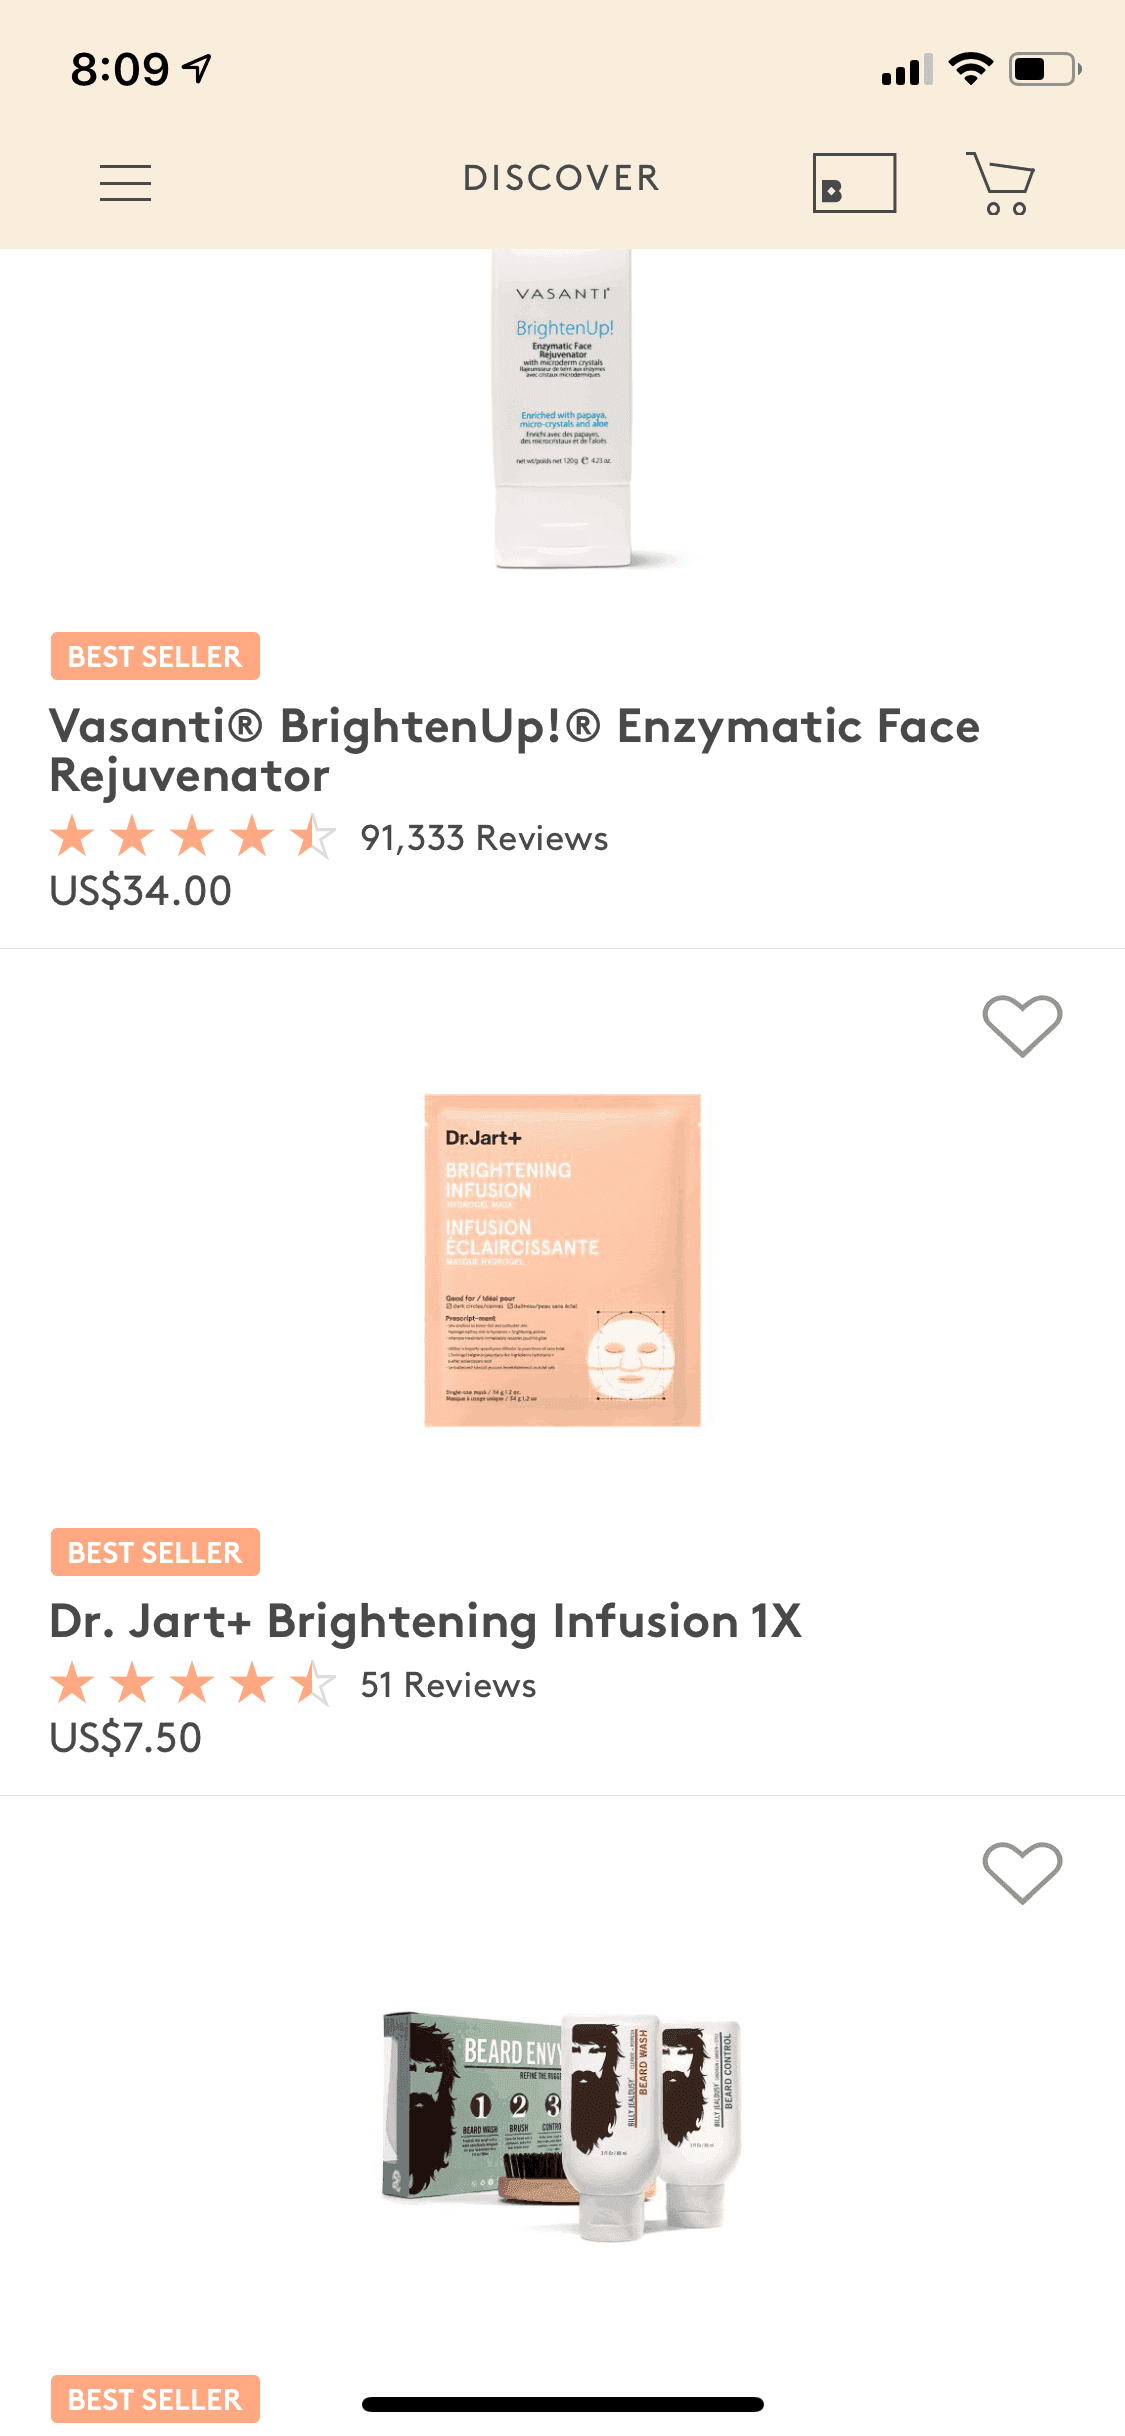This screenshot has height=2436, width=1125.
Task: Tap the Dr. Jart+ mask product image
Action: (562, 1260)
